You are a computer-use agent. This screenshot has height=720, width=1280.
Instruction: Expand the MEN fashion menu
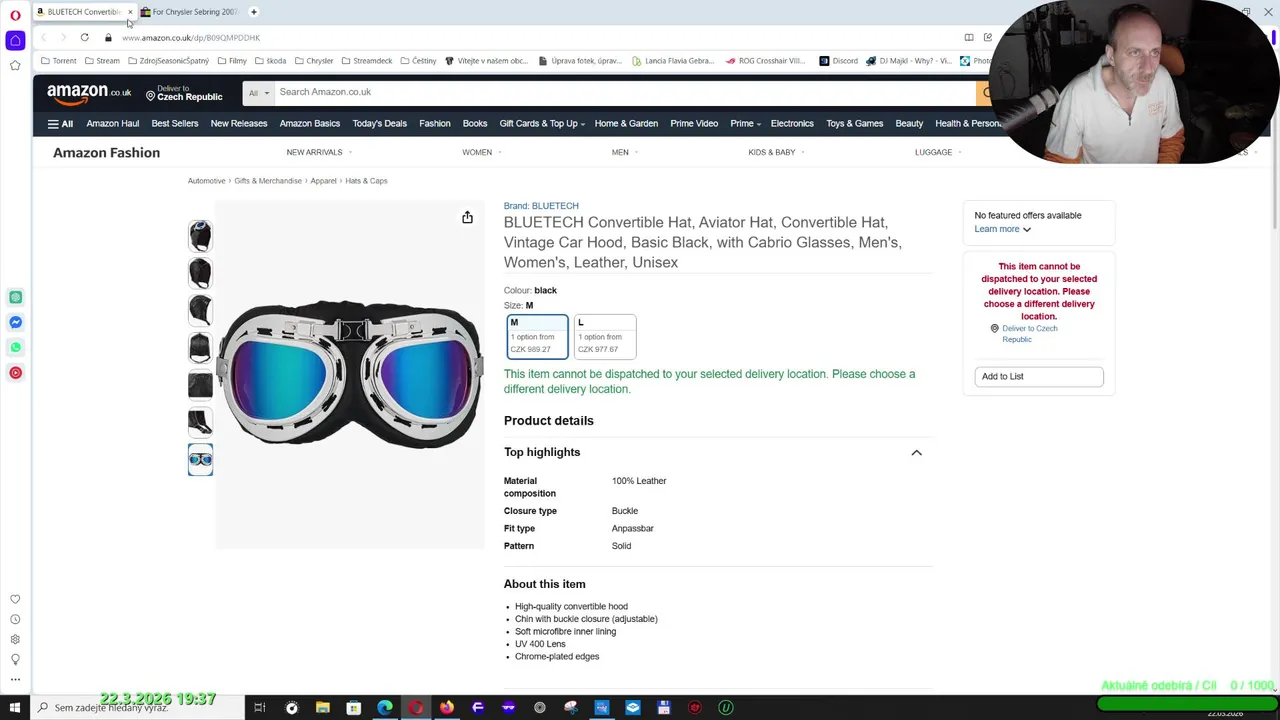pyautogui.click(x=625, y=152)
